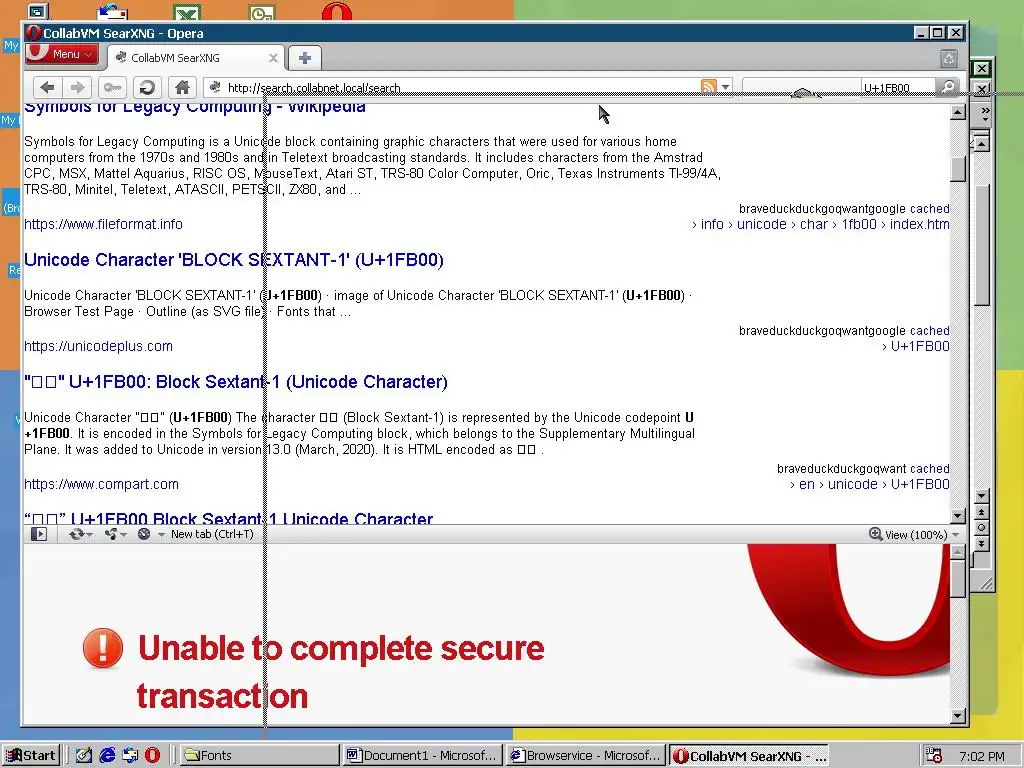This screenshot has width=1024, height=768.
Task: Open the Opera Unite status bar icon
Action: tap(115, 534)
